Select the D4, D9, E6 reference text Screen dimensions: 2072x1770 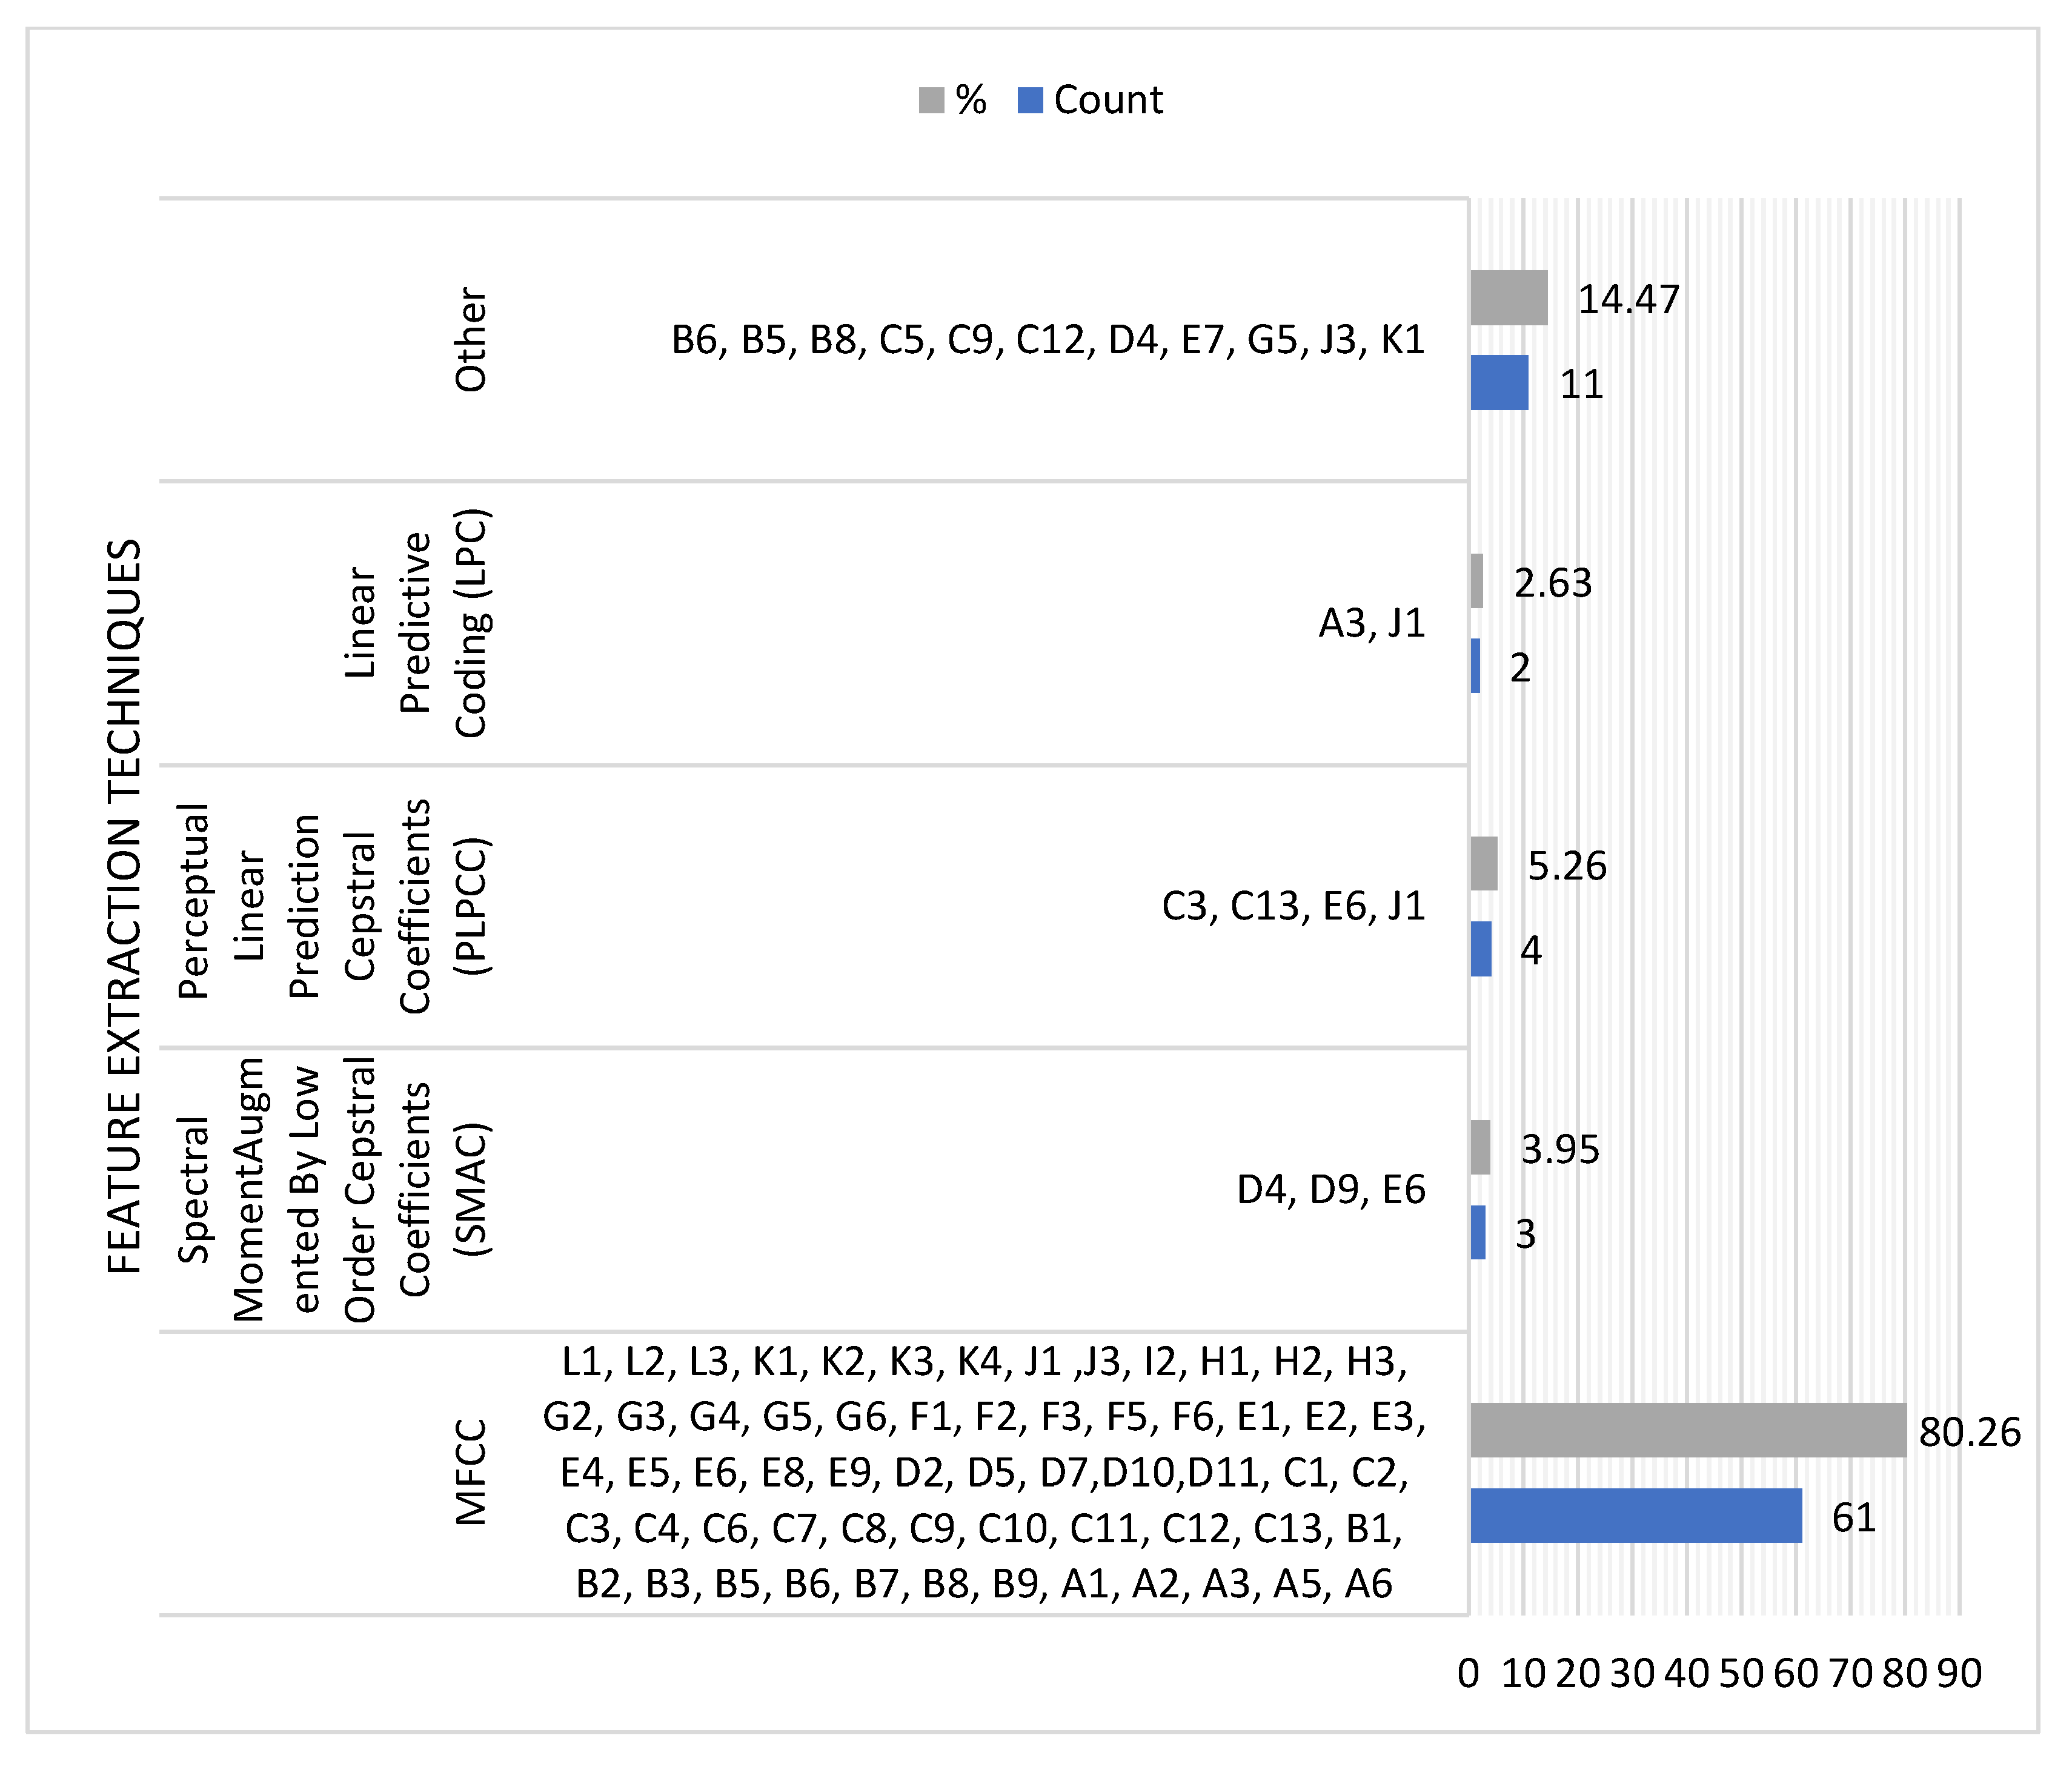(1330, 1190)
